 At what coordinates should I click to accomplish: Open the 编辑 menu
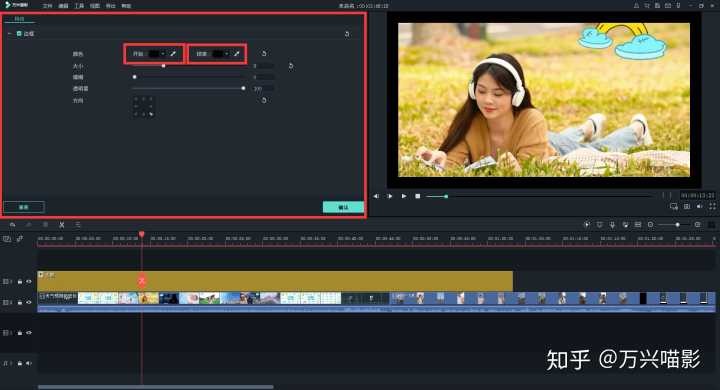click(63, 6)
